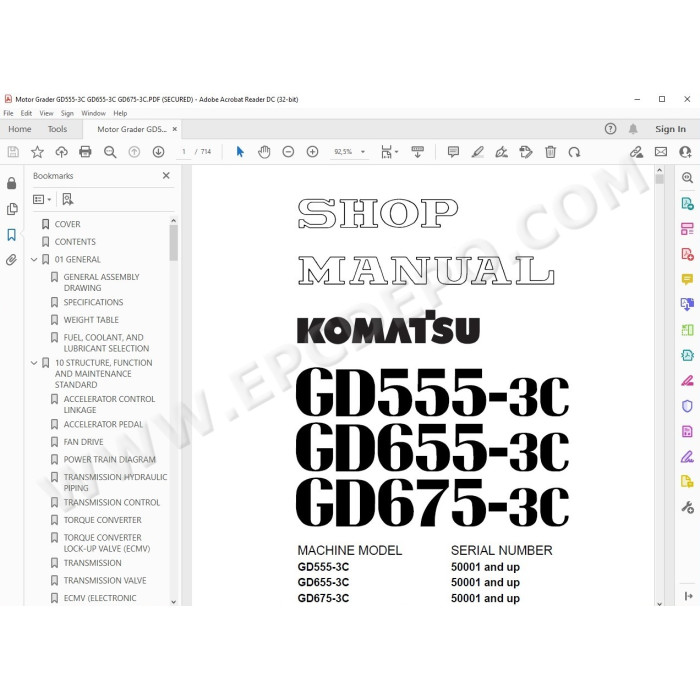Go to next page arrow
The height and width of the screenshot is (700, 700).
[x=158, y=152]
